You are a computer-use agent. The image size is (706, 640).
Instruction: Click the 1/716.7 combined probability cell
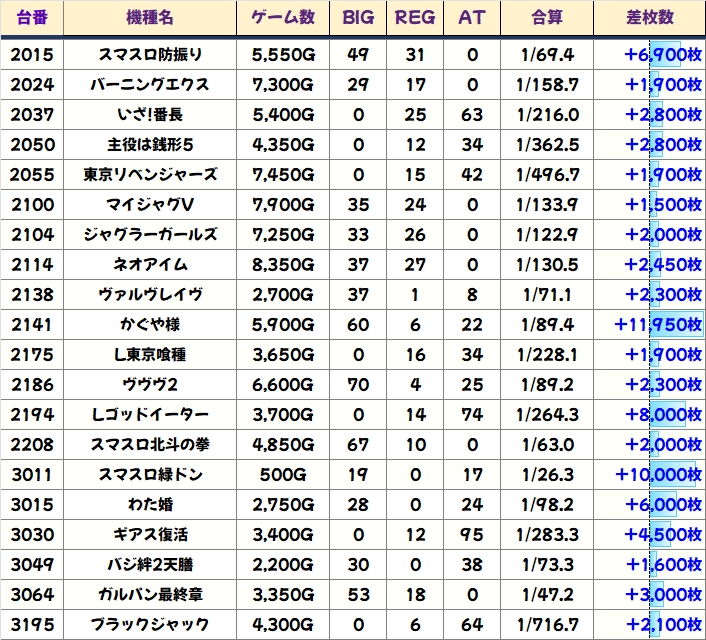pyautogui.click(x=549, y=624)
